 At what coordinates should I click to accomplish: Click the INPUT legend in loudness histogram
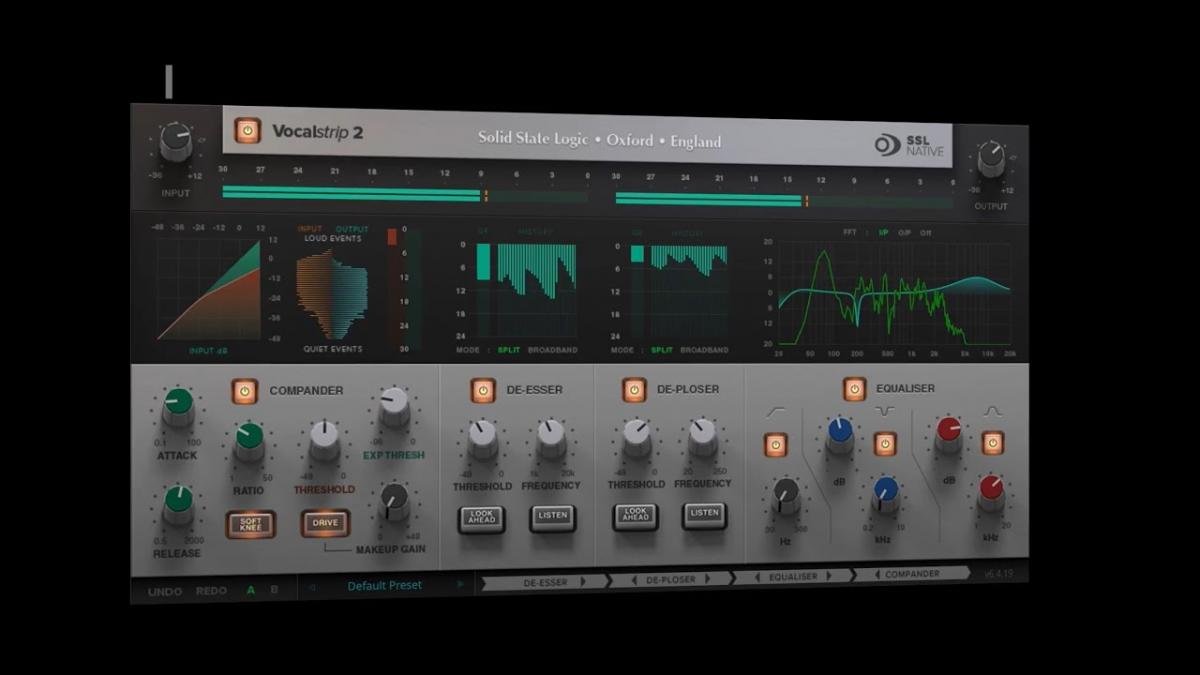310,230
